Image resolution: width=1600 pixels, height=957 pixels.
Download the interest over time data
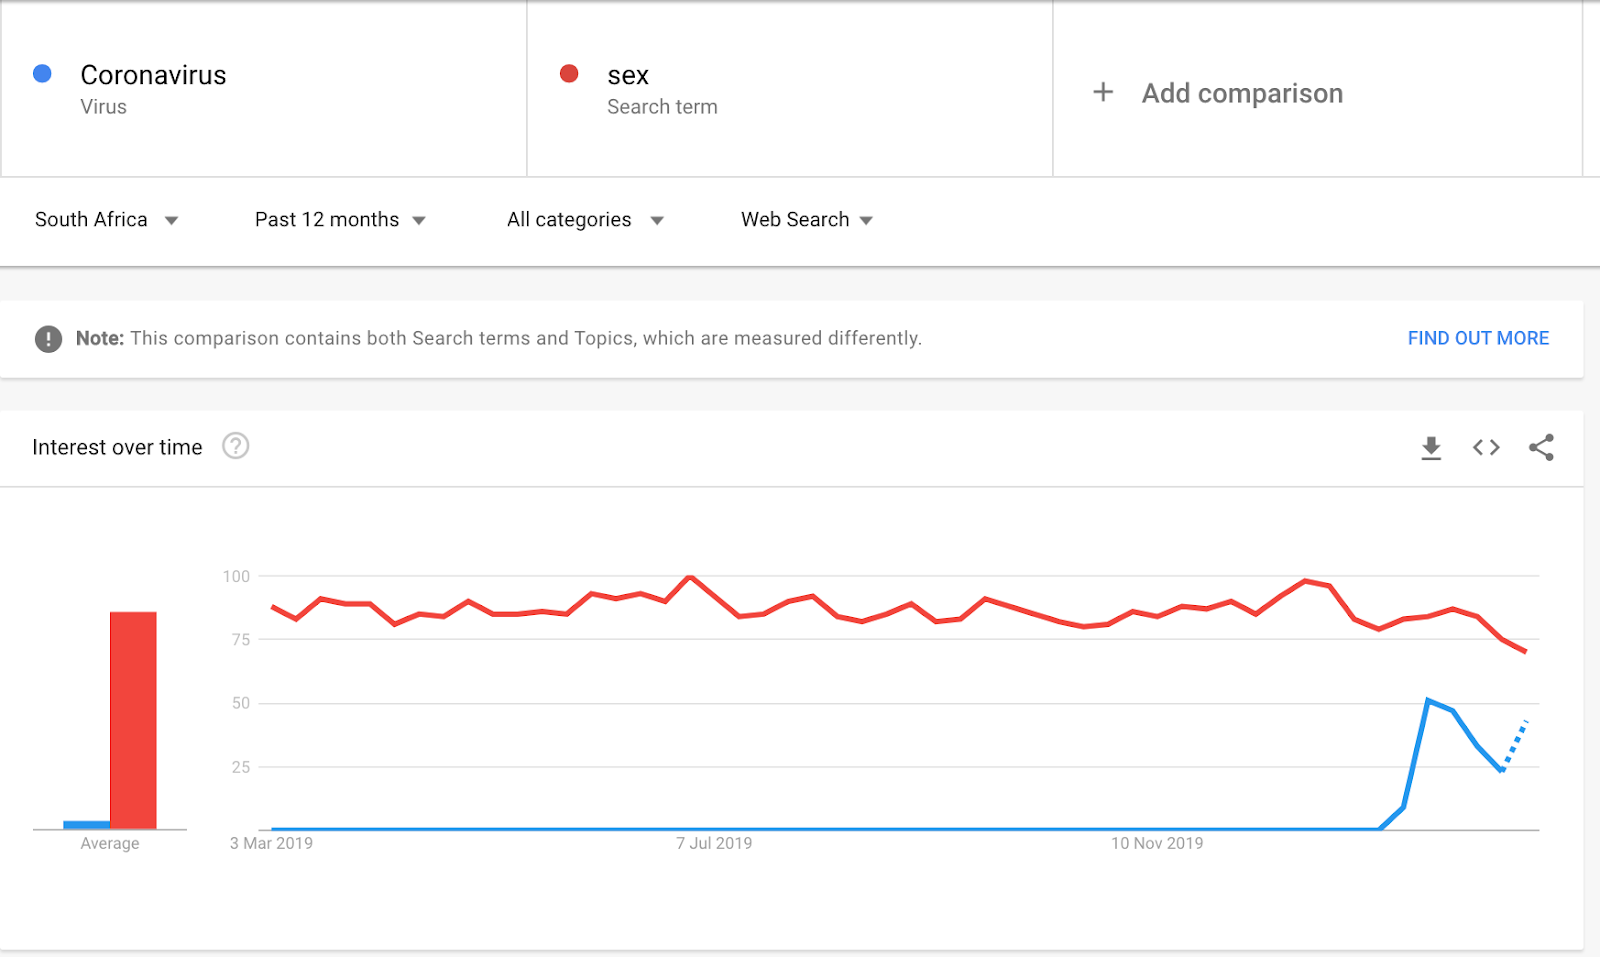(x=1431, y=448)
